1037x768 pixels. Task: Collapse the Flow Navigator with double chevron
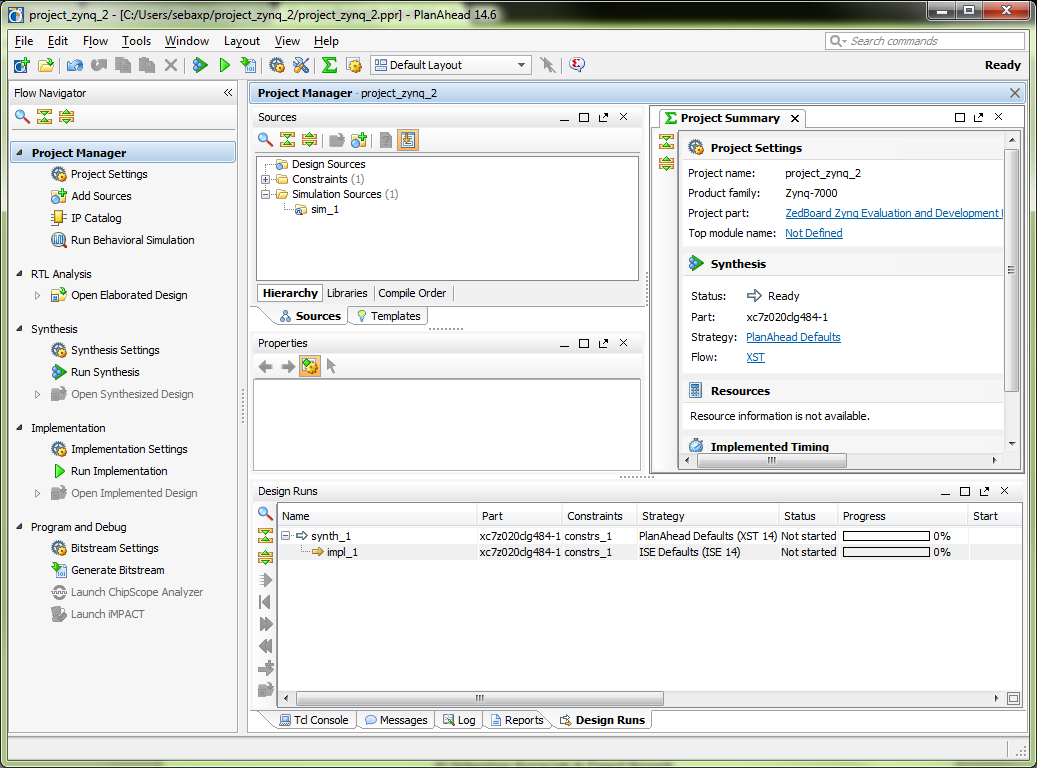click(x=228, y=93)
